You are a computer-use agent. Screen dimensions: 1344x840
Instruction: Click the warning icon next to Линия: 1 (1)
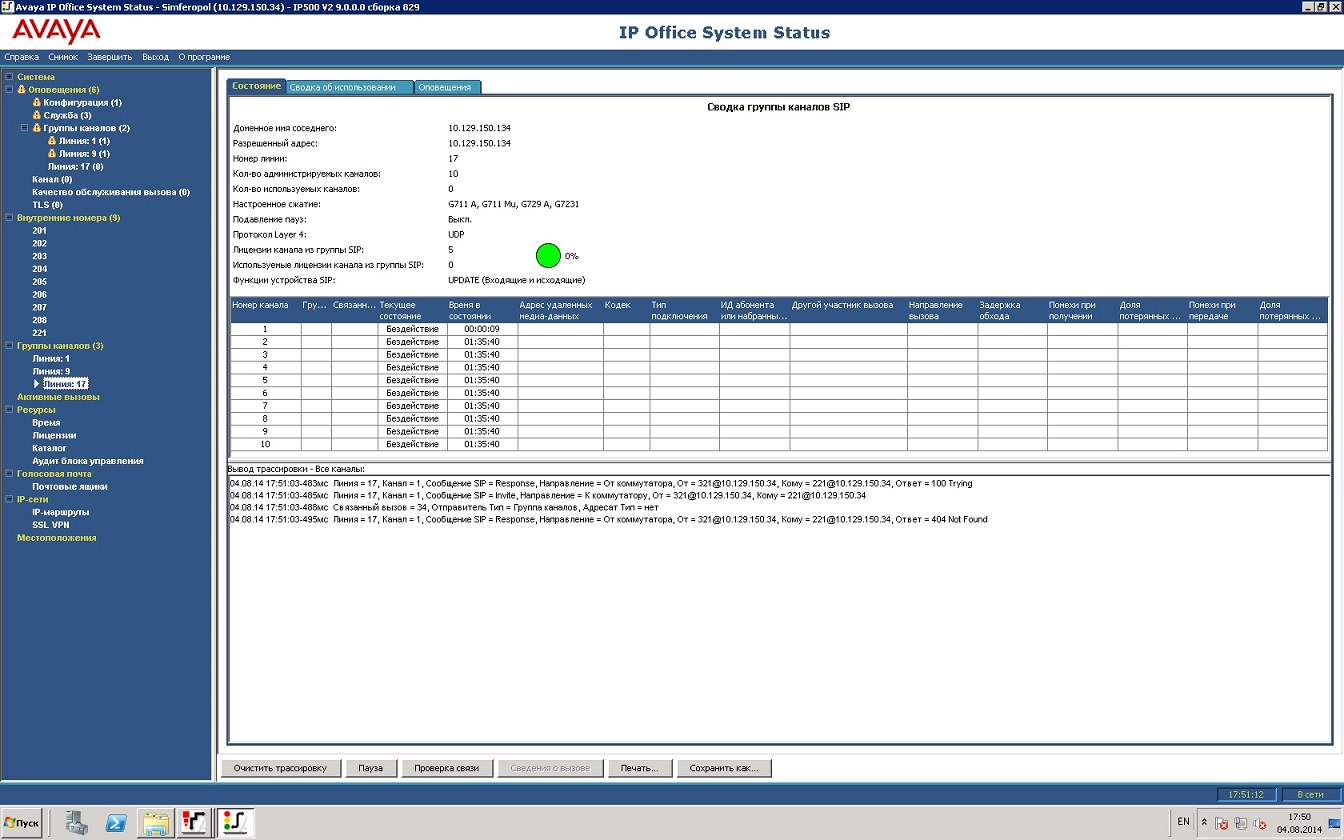click(x=52, y=141)
